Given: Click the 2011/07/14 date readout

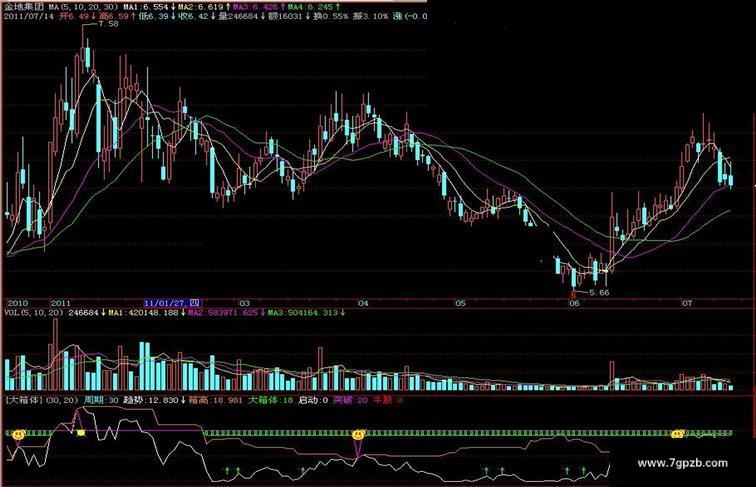Looking at the screenshot, I should tap(29, 16).
